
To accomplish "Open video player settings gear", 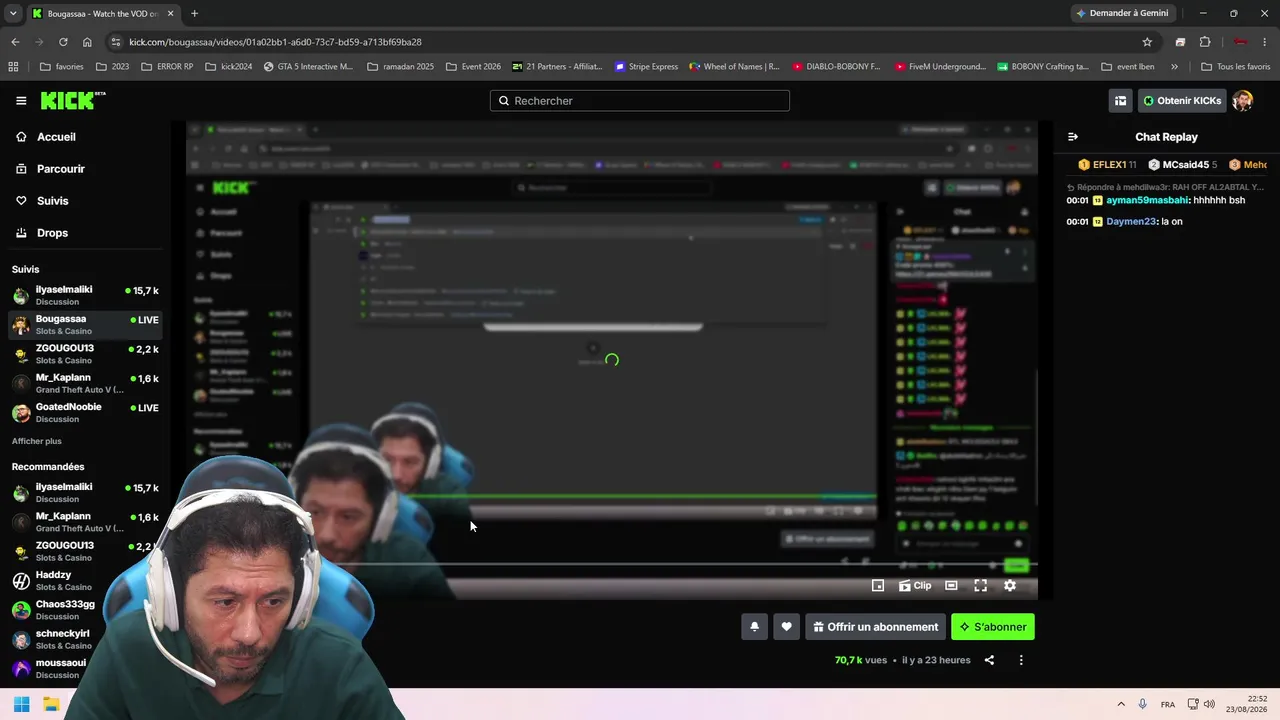I will click(x=1010, y=586).
